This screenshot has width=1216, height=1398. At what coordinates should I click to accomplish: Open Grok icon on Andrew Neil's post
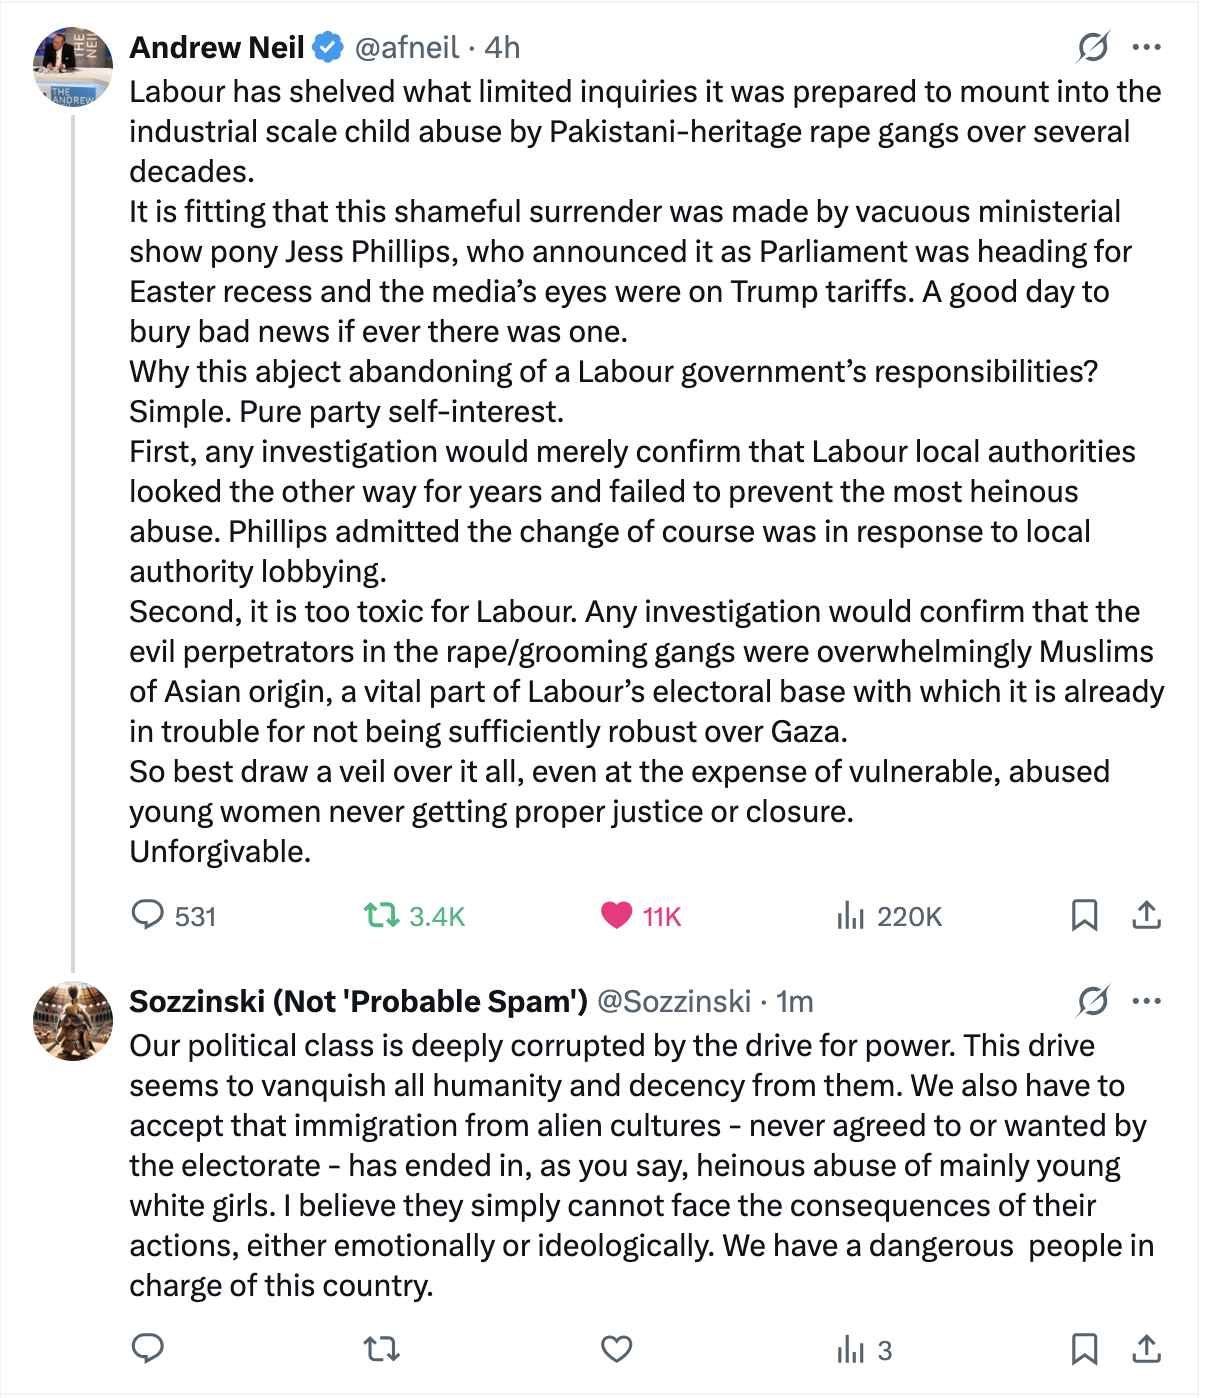pyautogui.click(x=1093, y=47)
